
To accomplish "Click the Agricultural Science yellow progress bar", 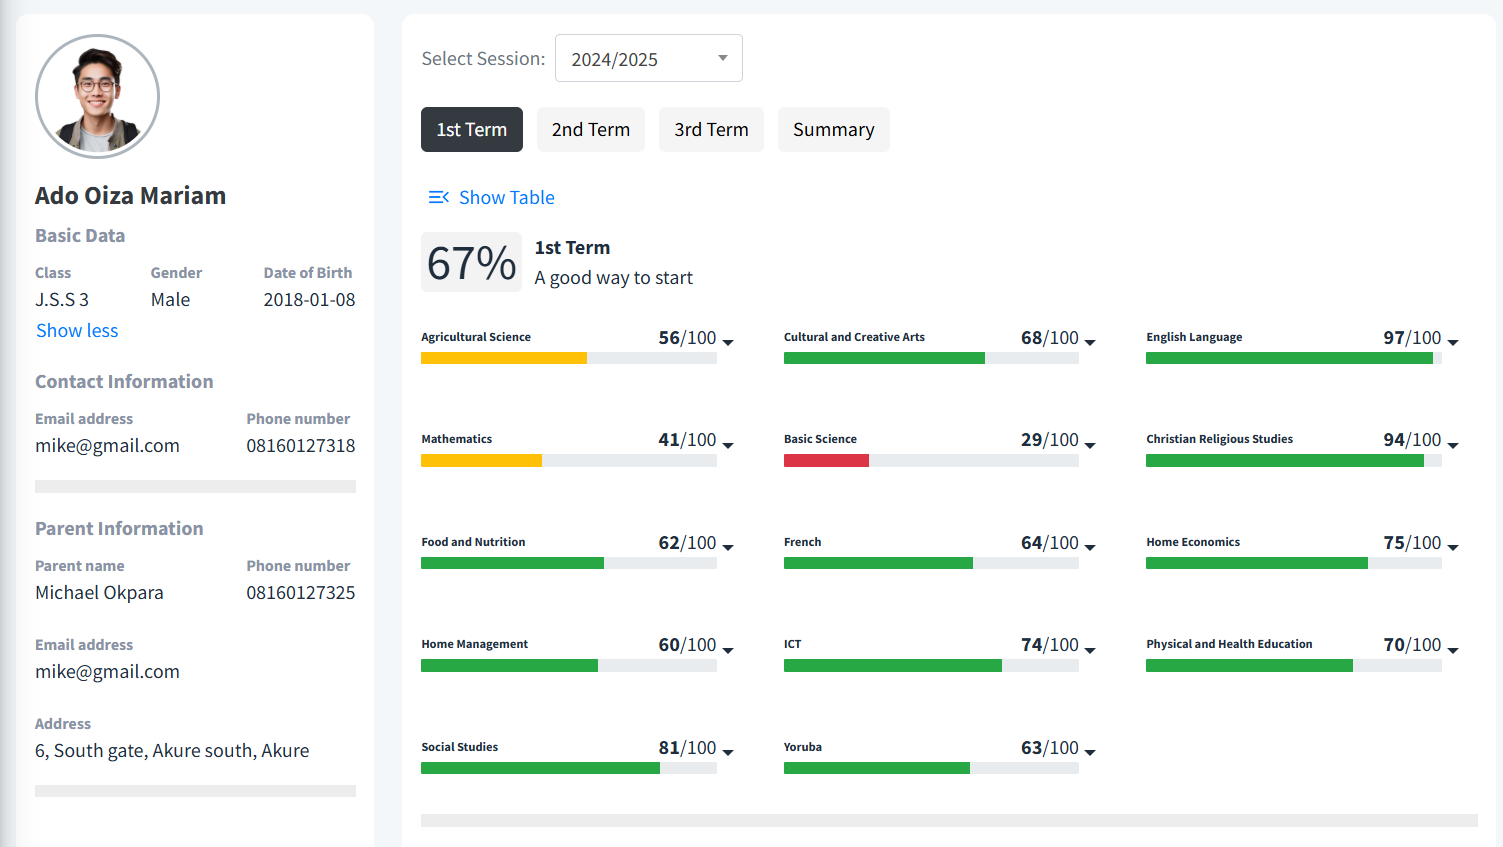I will click(x=504, y=358).
